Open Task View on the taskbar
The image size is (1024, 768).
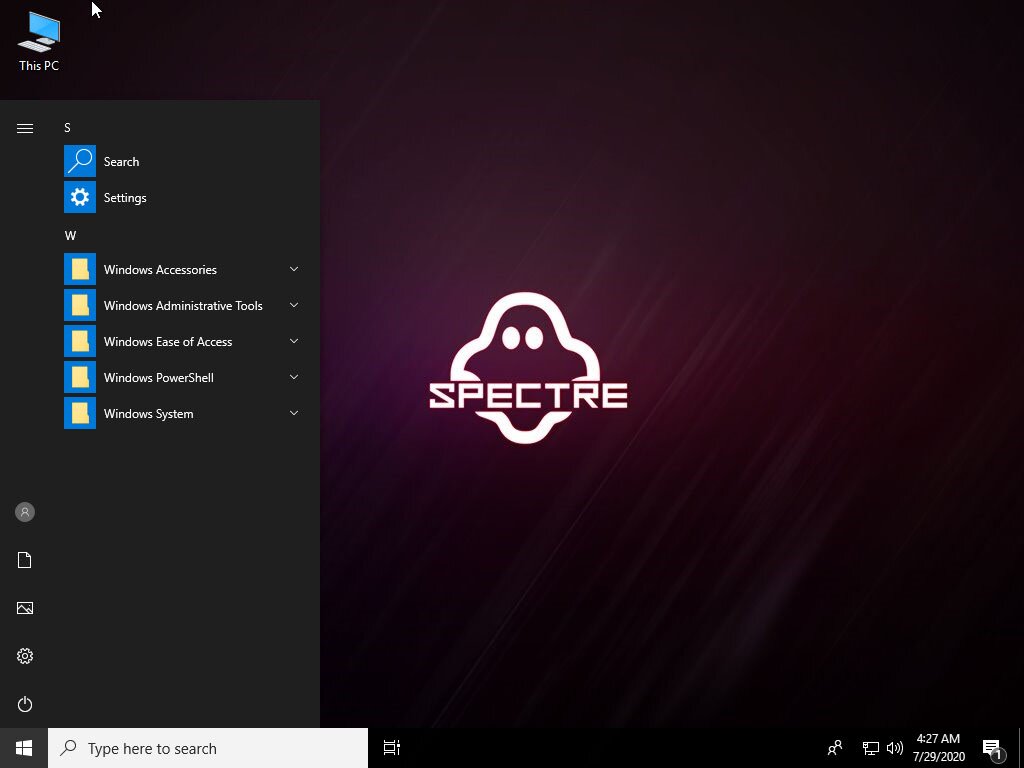(x=392, y=748)
